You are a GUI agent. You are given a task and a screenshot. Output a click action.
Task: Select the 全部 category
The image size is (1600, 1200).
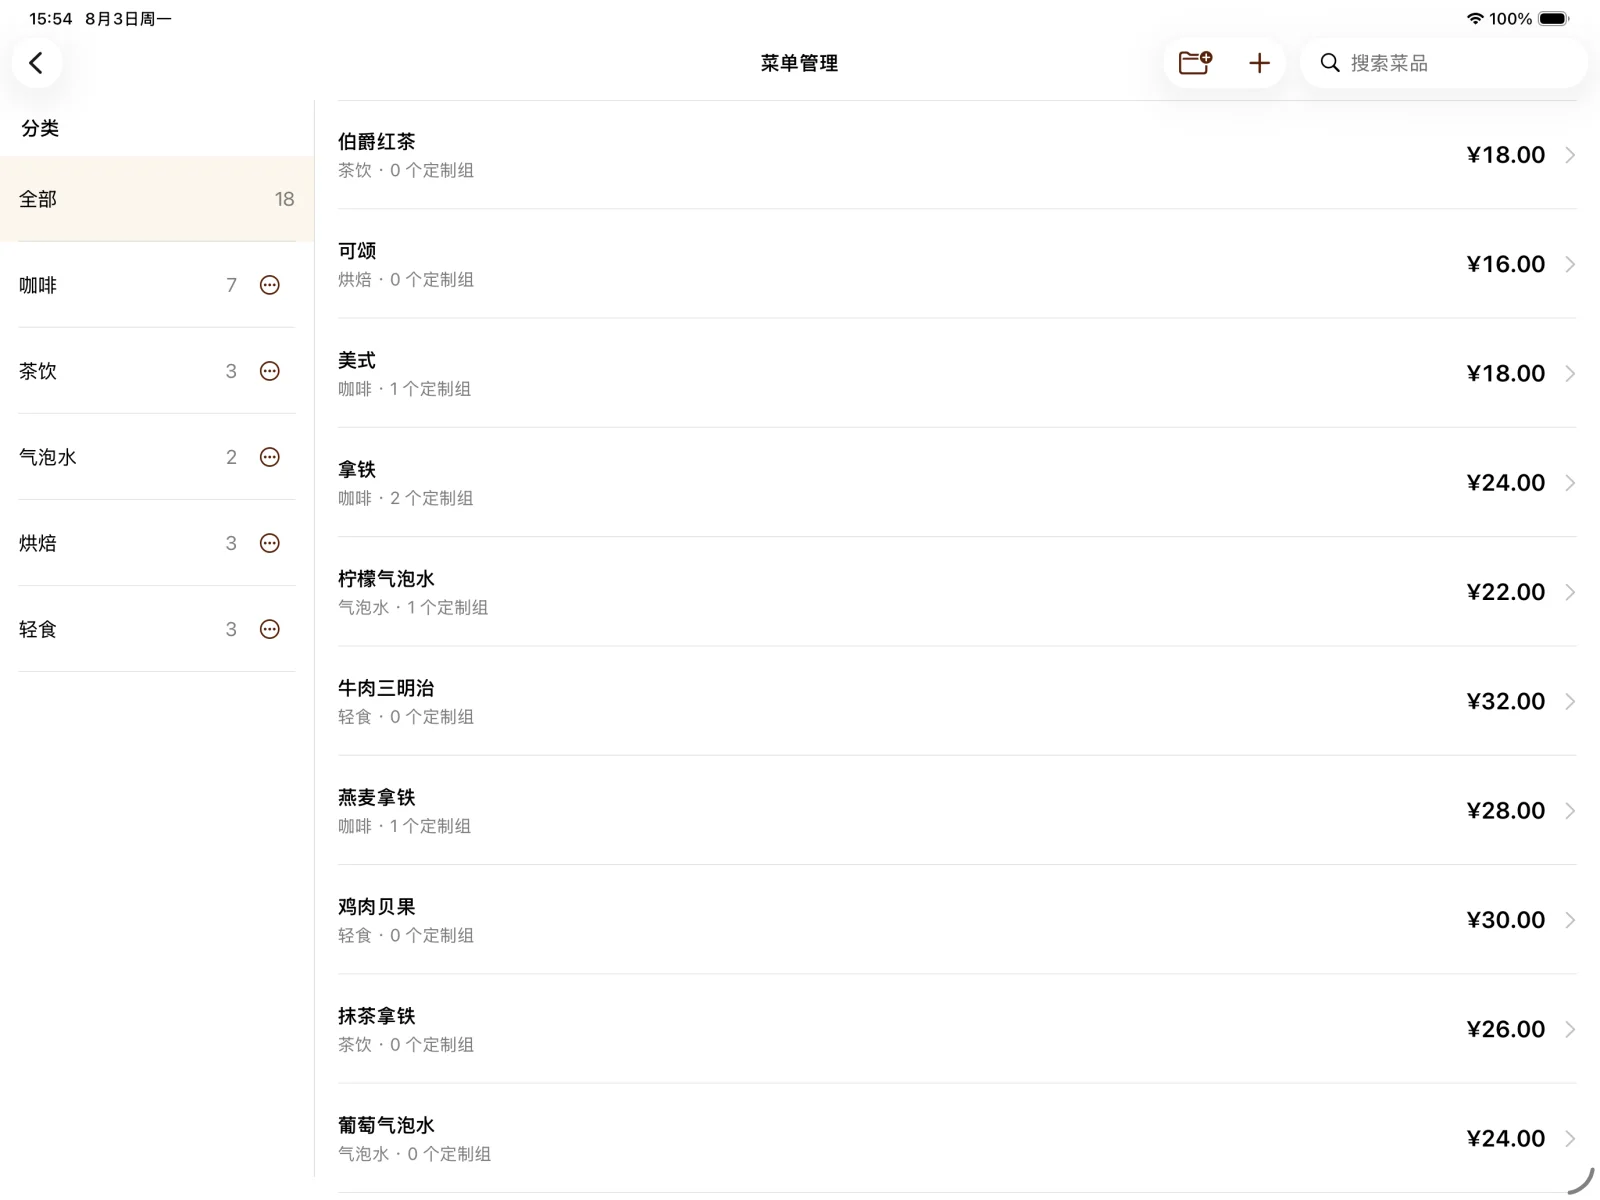tap(157, 199)
